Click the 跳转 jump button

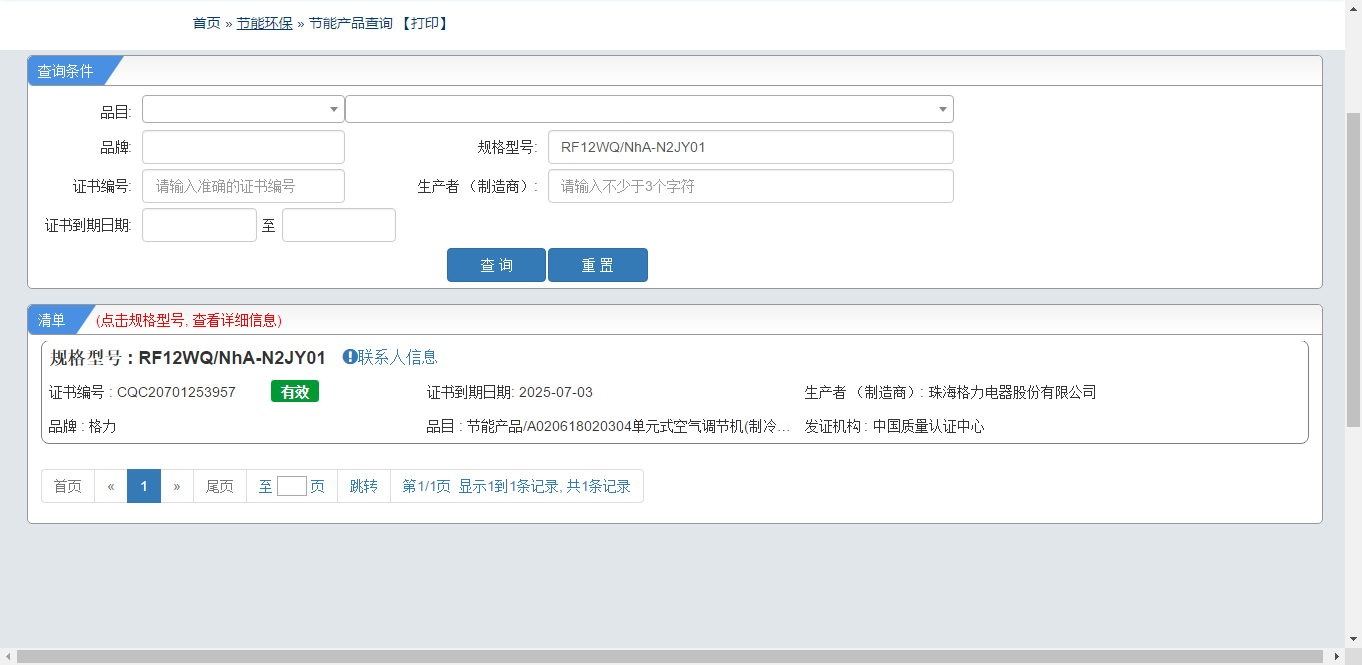(x=364, y=486)
